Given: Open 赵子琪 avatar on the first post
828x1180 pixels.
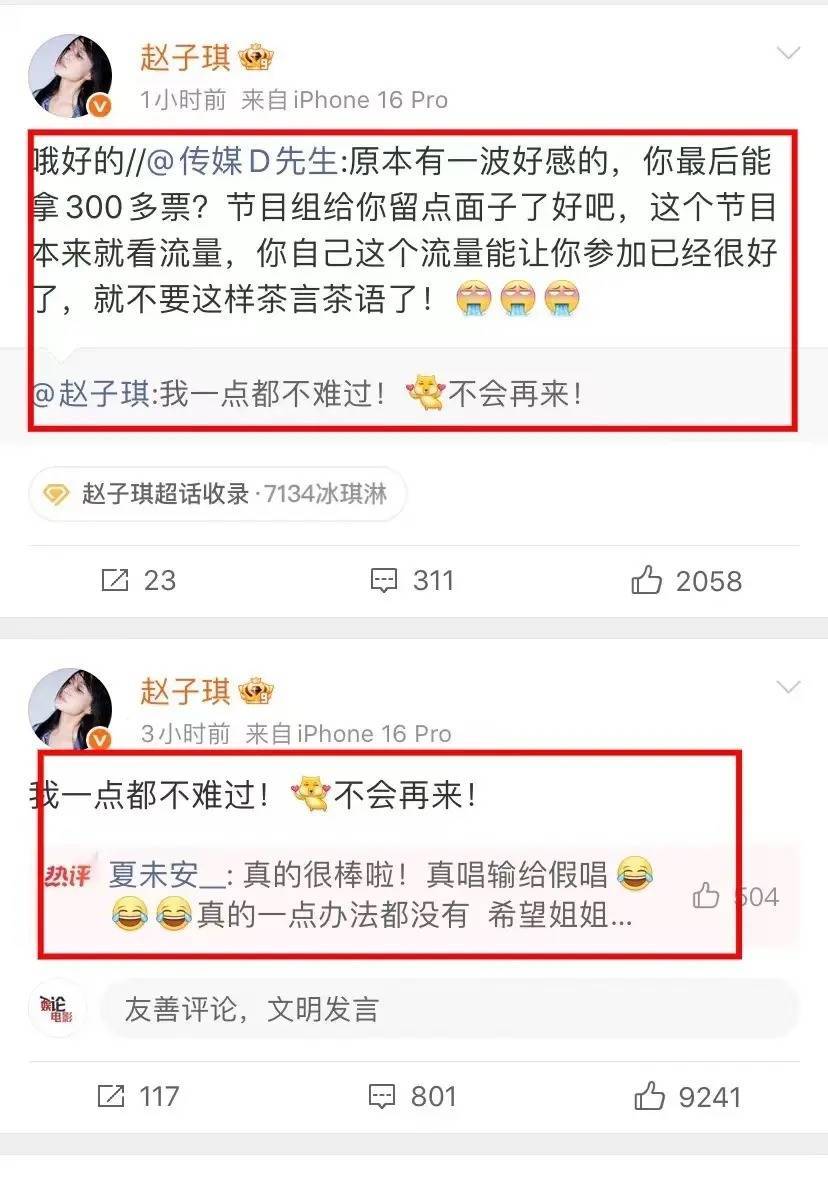Looking at the screenshot, I should (x=70, y=76).
